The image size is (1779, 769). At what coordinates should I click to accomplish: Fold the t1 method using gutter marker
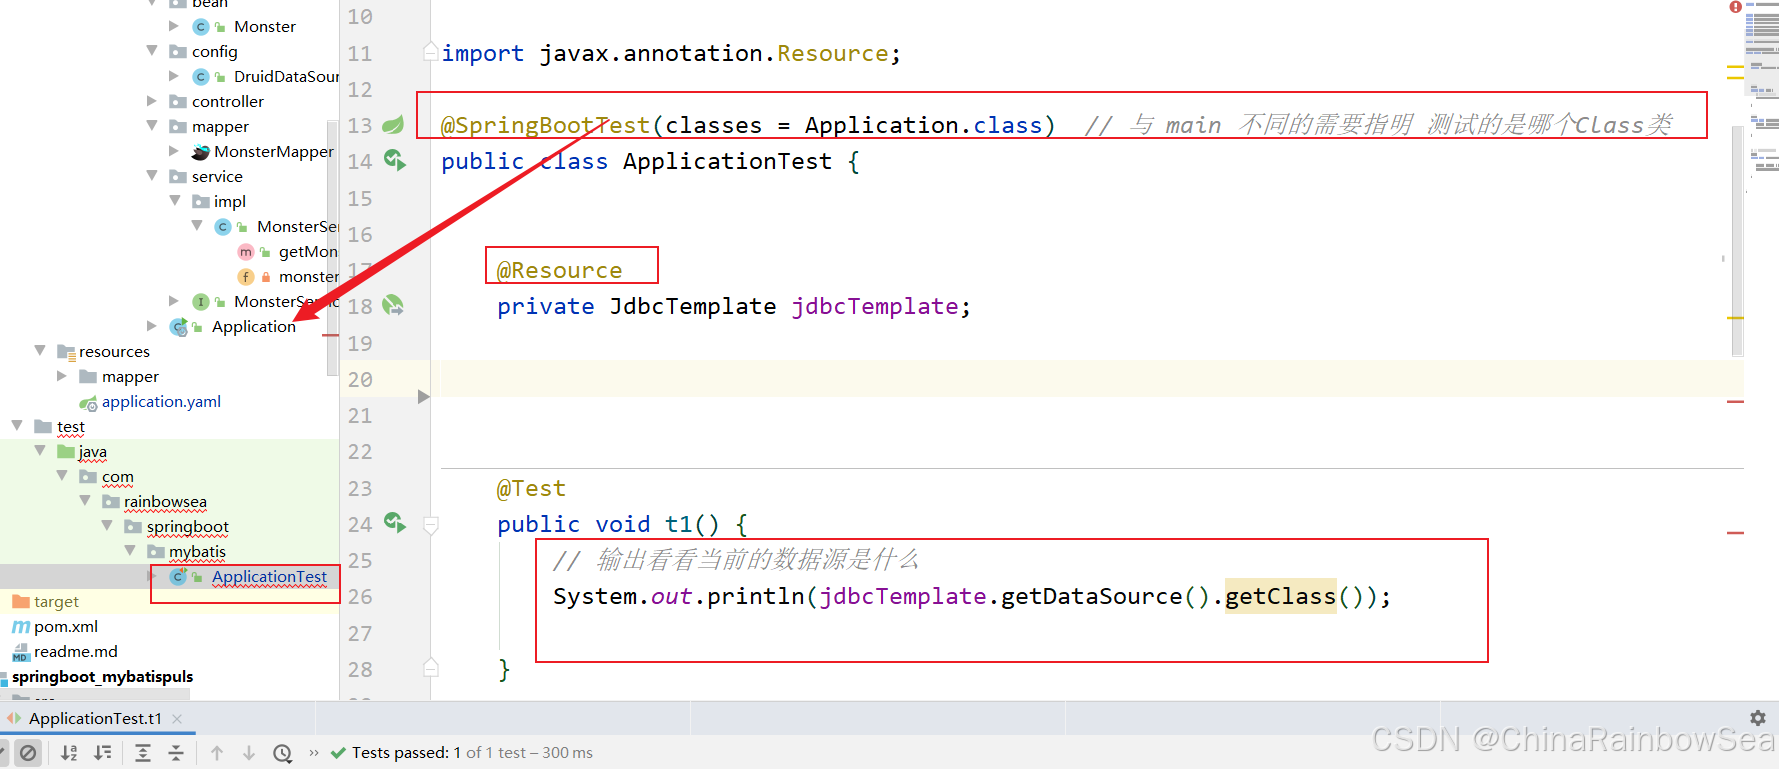click(431, 524)
